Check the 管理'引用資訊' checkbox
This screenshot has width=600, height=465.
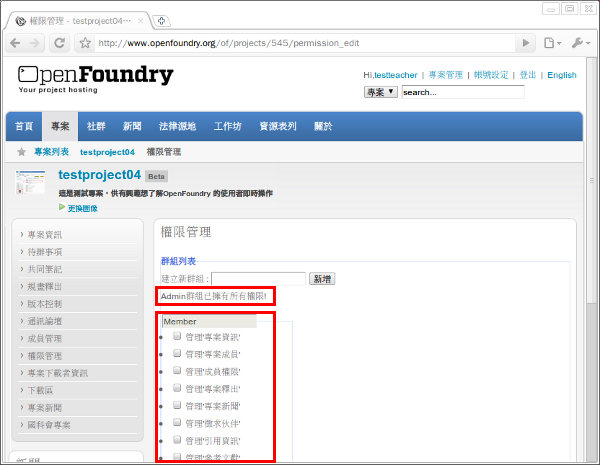coord(177,439)
